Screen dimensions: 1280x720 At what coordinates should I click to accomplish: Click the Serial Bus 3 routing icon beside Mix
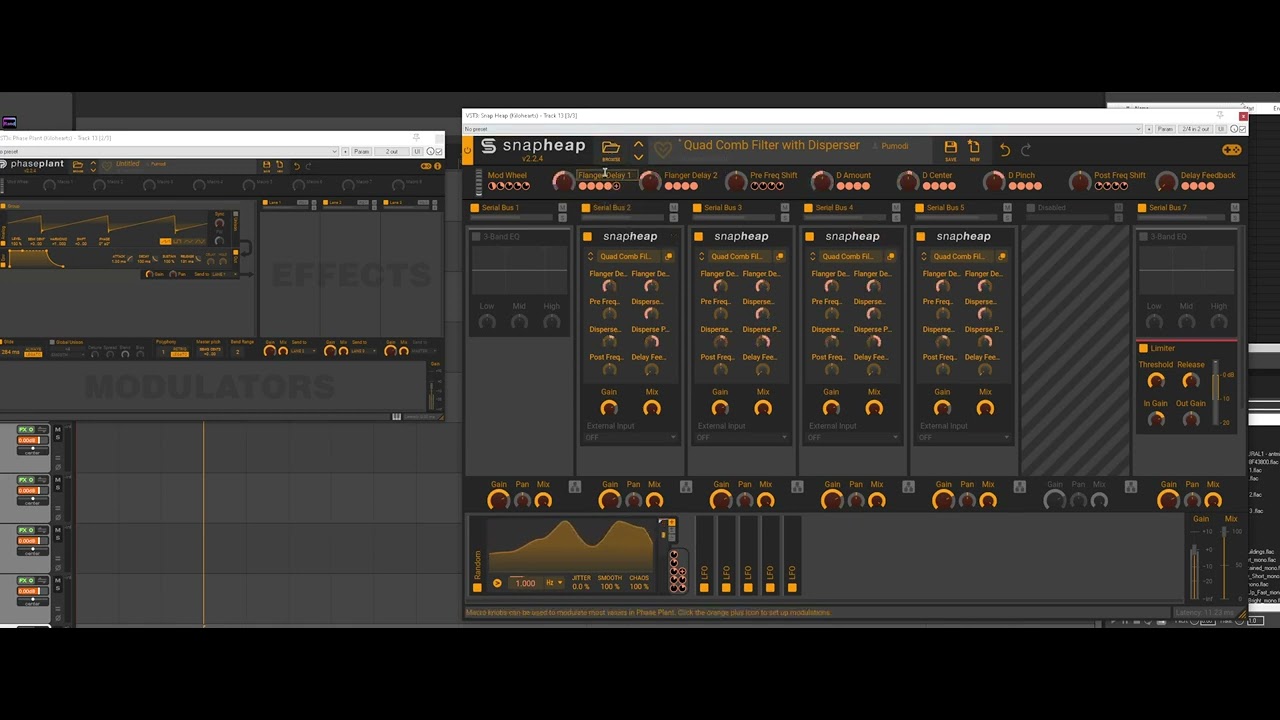click(x=797, y=487)
